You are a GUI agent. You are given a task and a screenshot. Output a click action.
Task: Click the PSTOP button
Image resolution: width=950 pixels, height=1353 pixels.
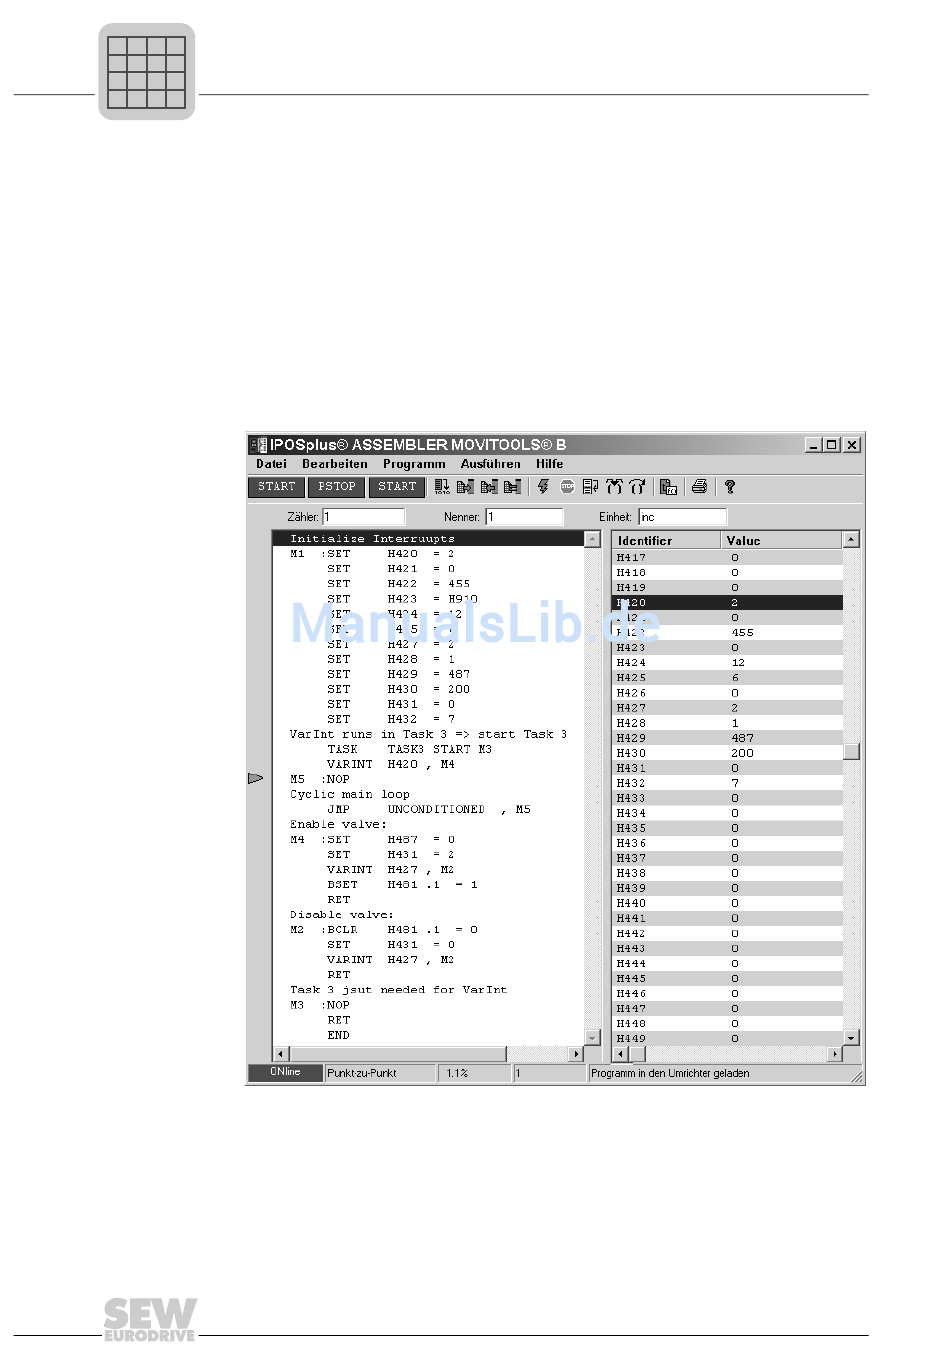pos(337,487)
